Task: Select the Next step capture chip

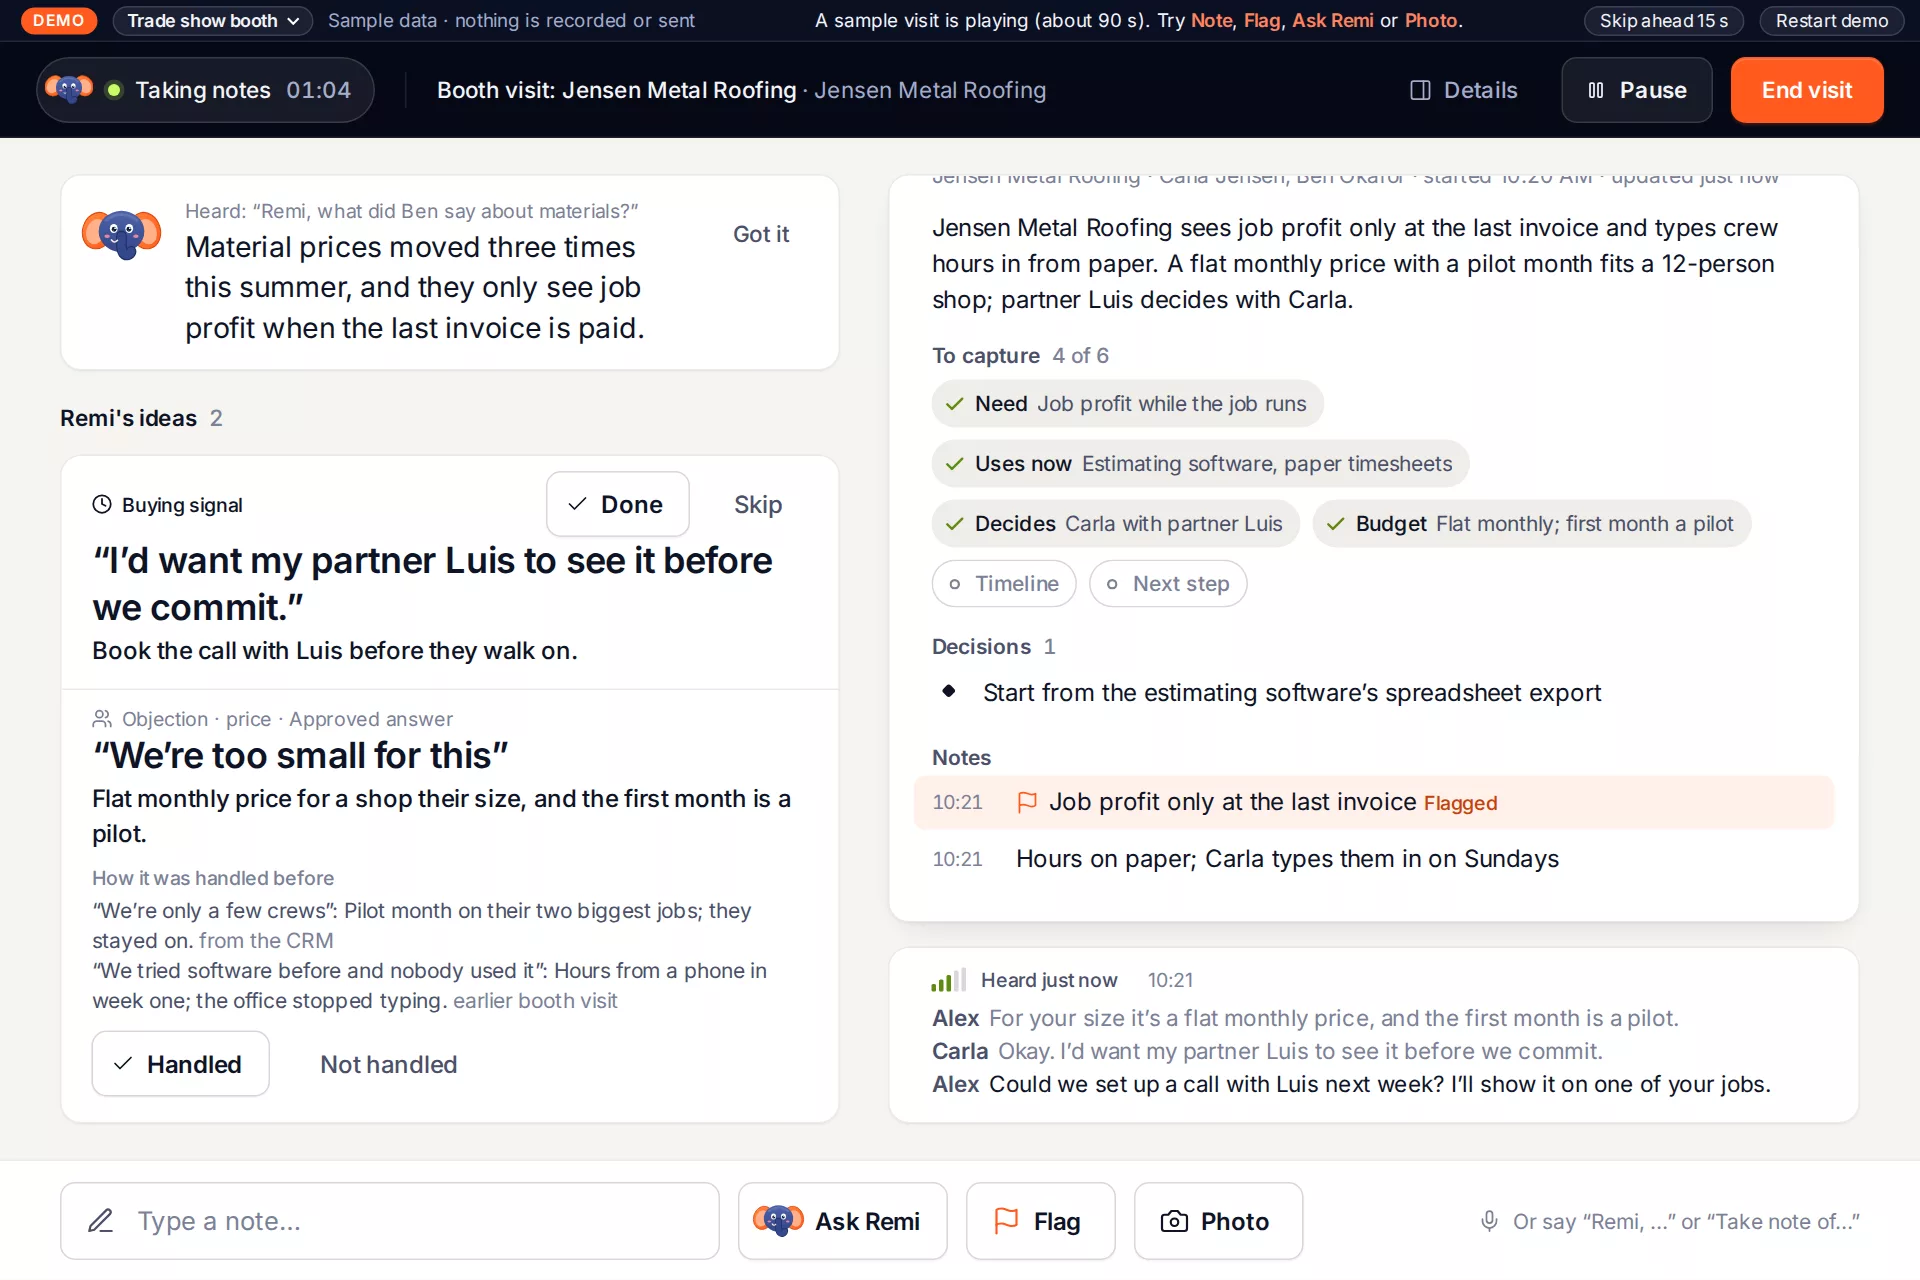Action: point(1168,584)
